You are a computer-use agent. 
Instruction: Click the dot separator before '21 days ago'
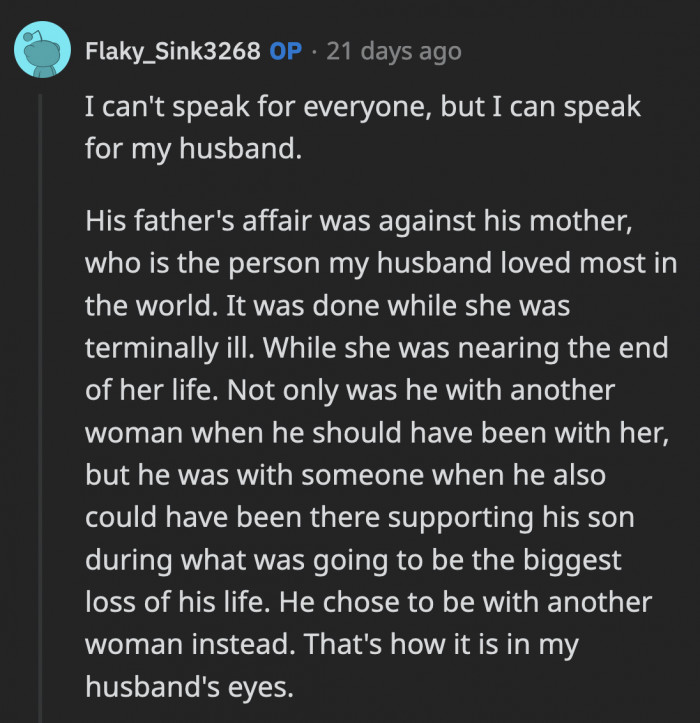(x=314, y=51)
